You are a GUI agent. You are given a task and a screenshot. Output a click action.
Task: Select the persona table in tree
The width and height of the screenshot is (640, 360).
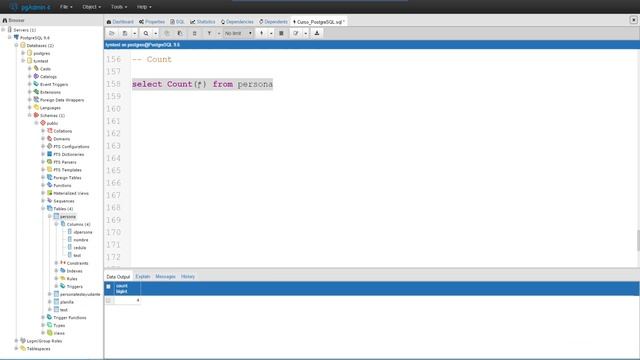pos(68,216)
